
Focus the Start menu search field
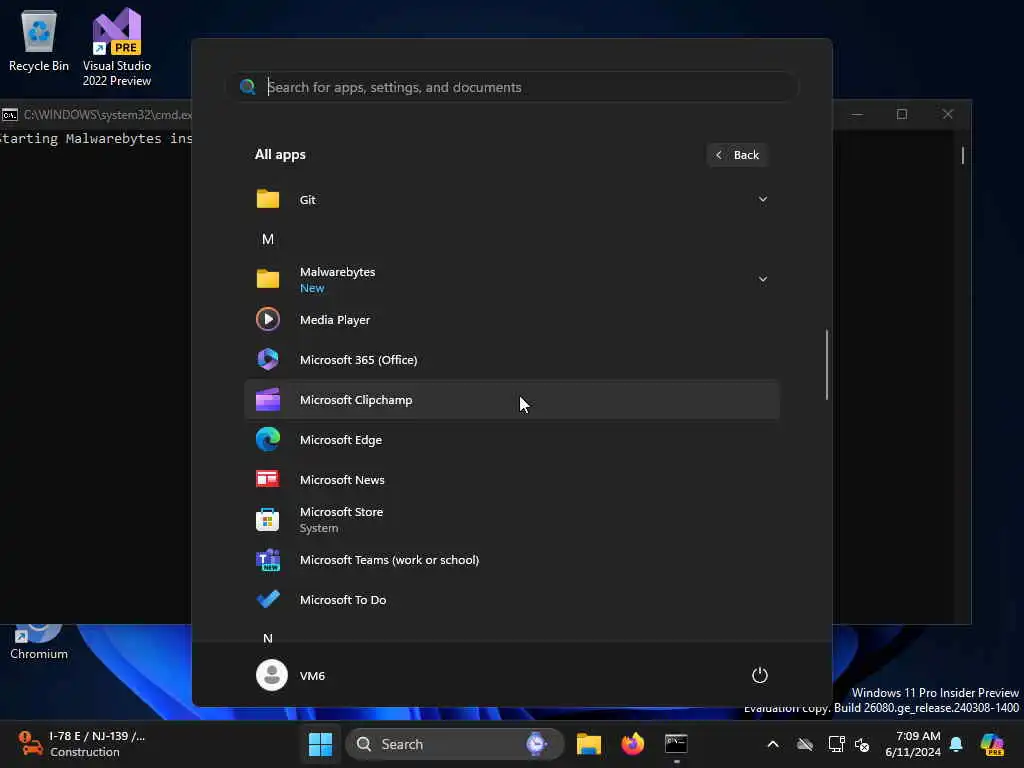tap(512, 87)
